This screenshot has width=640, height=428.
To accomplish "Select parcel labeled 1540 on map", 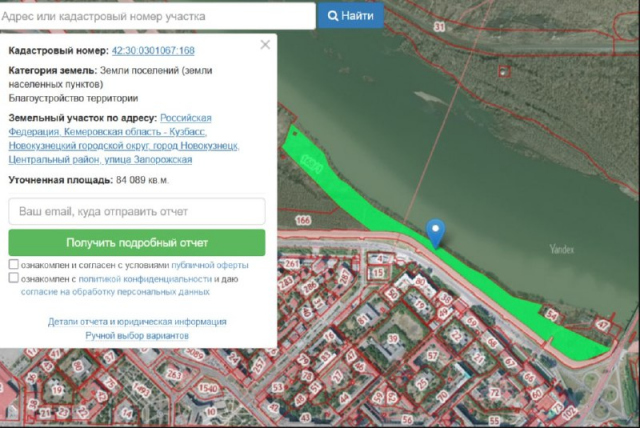I will (207, 387).
